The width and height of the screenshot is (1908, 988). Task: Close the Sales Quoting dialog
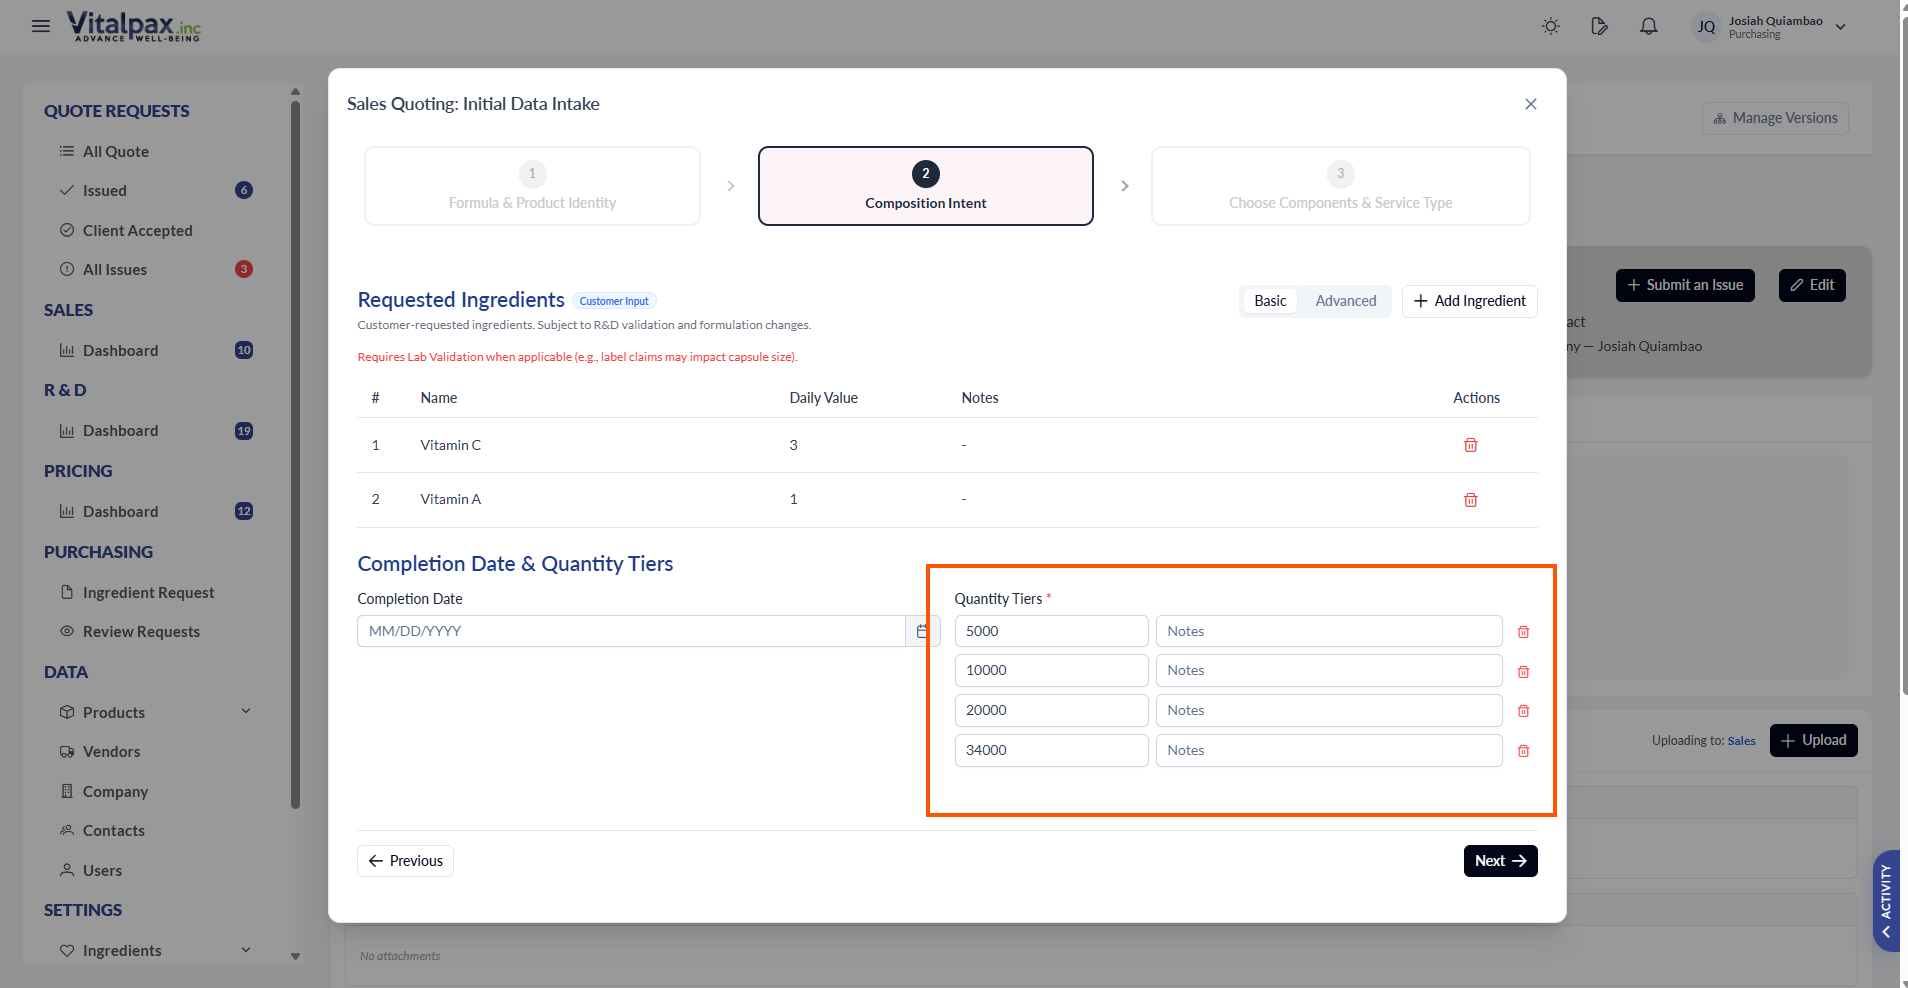(x=1531, y=104)
